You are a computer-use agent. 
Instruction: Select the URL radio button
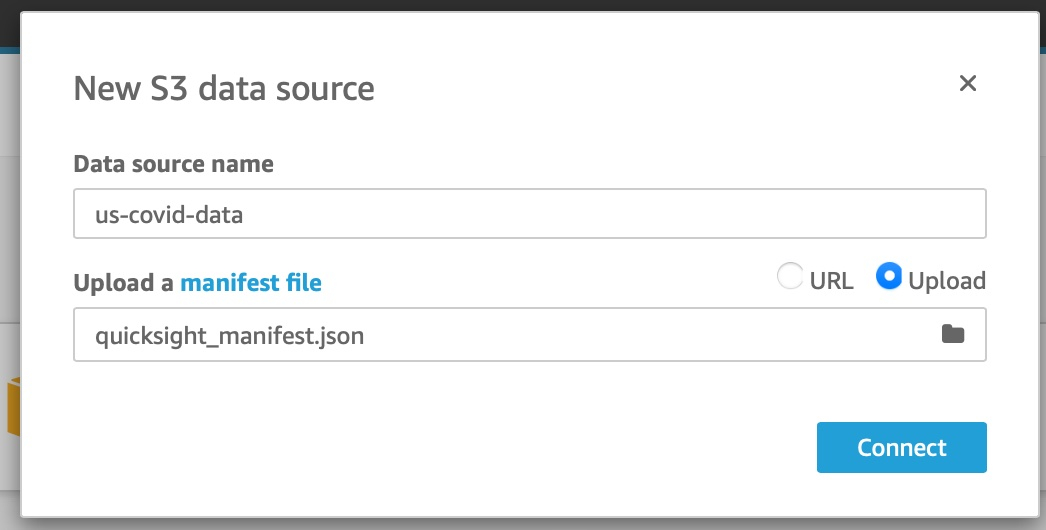[x=790, y=277]
